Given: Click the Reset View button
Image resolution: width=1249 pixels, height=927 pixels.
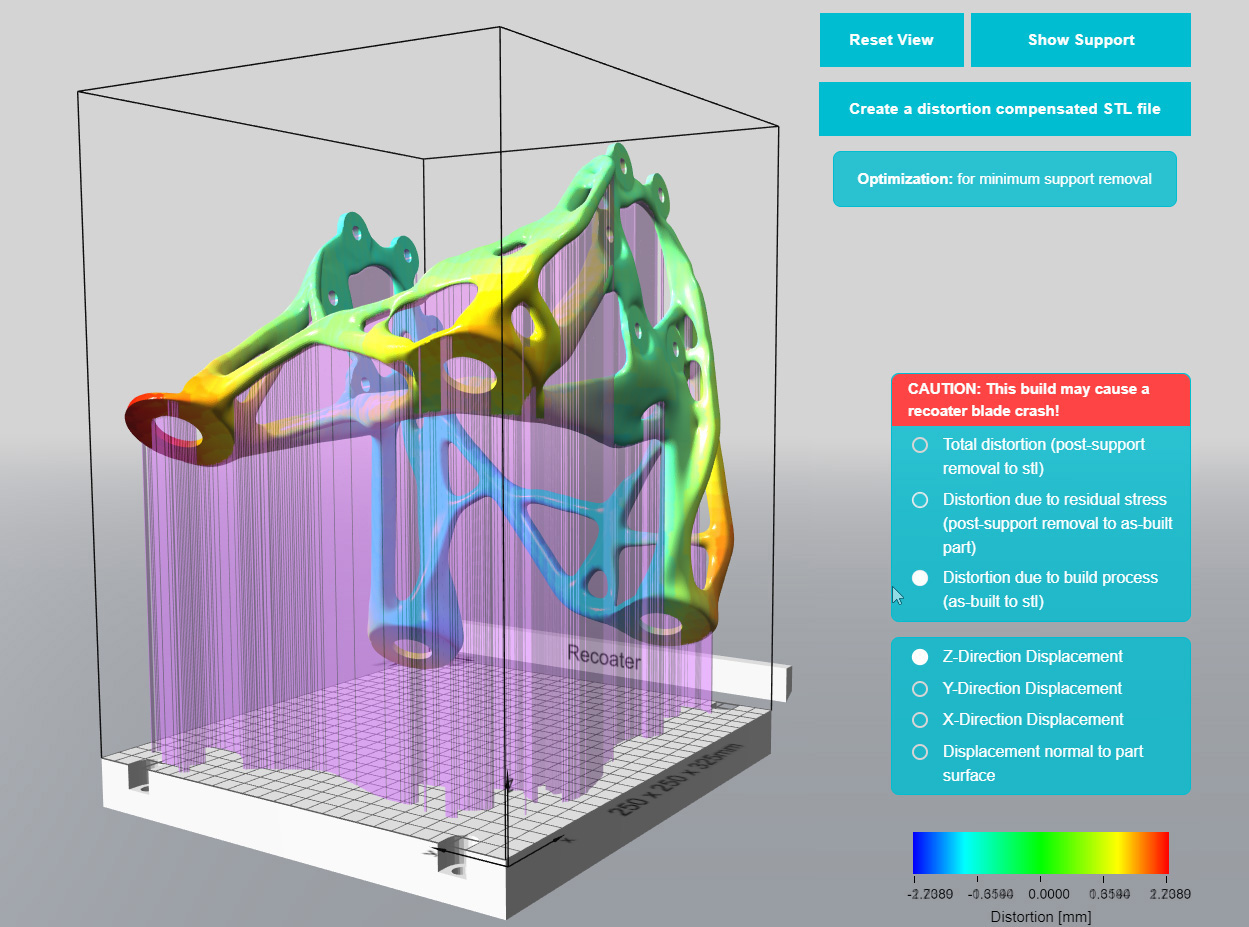Looking at the screenshot, I should coord(890,40).
